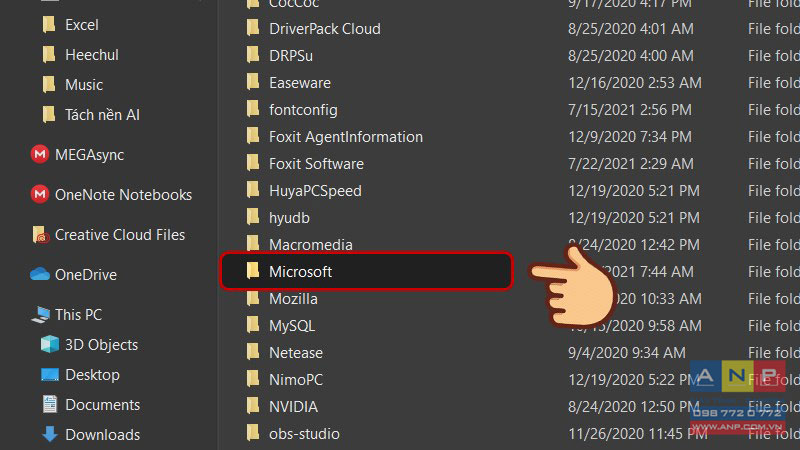Click the Mozilla folder icon
Viewport: 800px width, 450px height.
point(253,298)
